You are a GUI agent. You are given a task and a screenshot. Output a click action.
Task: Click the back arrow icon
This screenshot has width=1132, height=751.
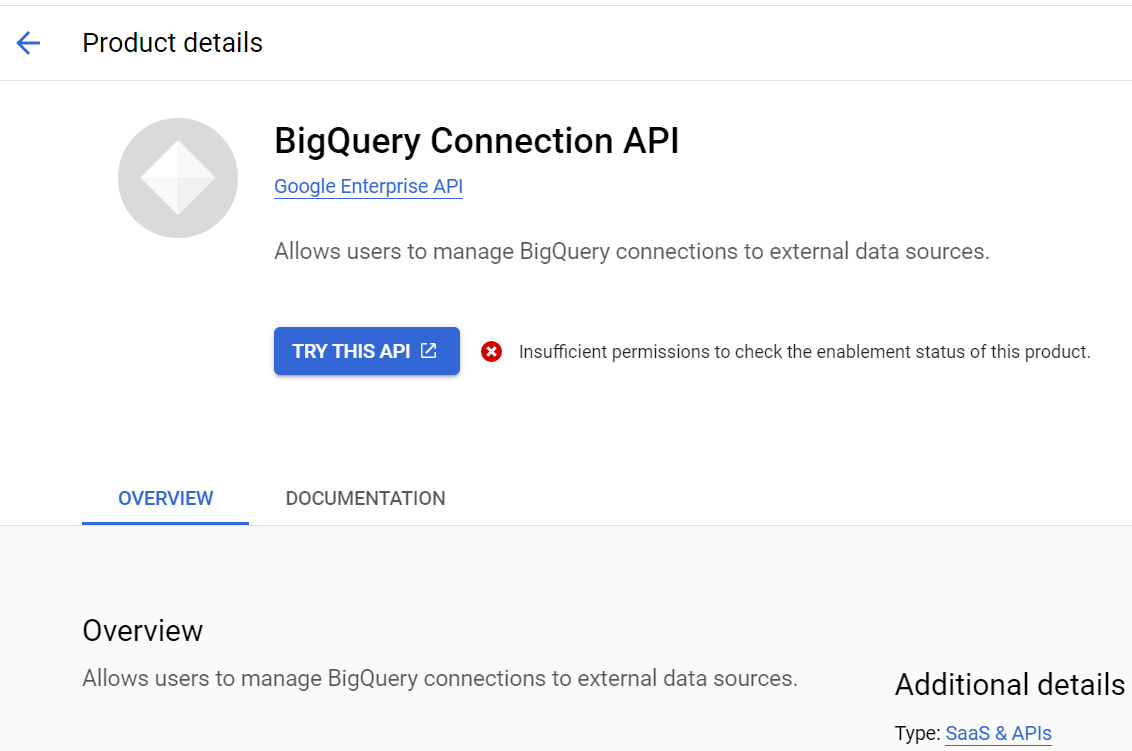click(28, 43)
